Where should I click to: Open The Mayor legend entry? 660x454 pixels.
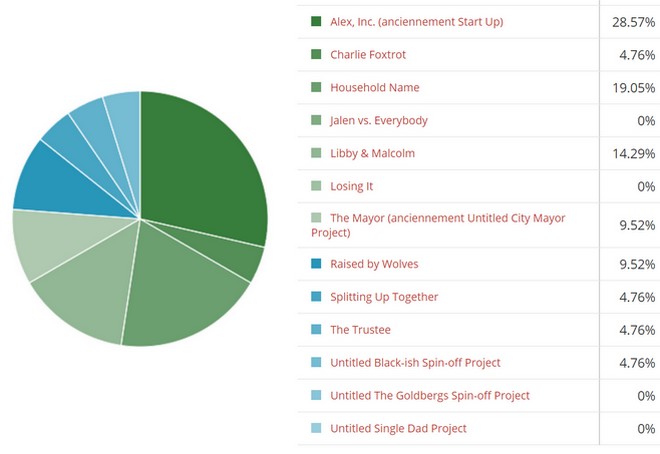(447, 218)
